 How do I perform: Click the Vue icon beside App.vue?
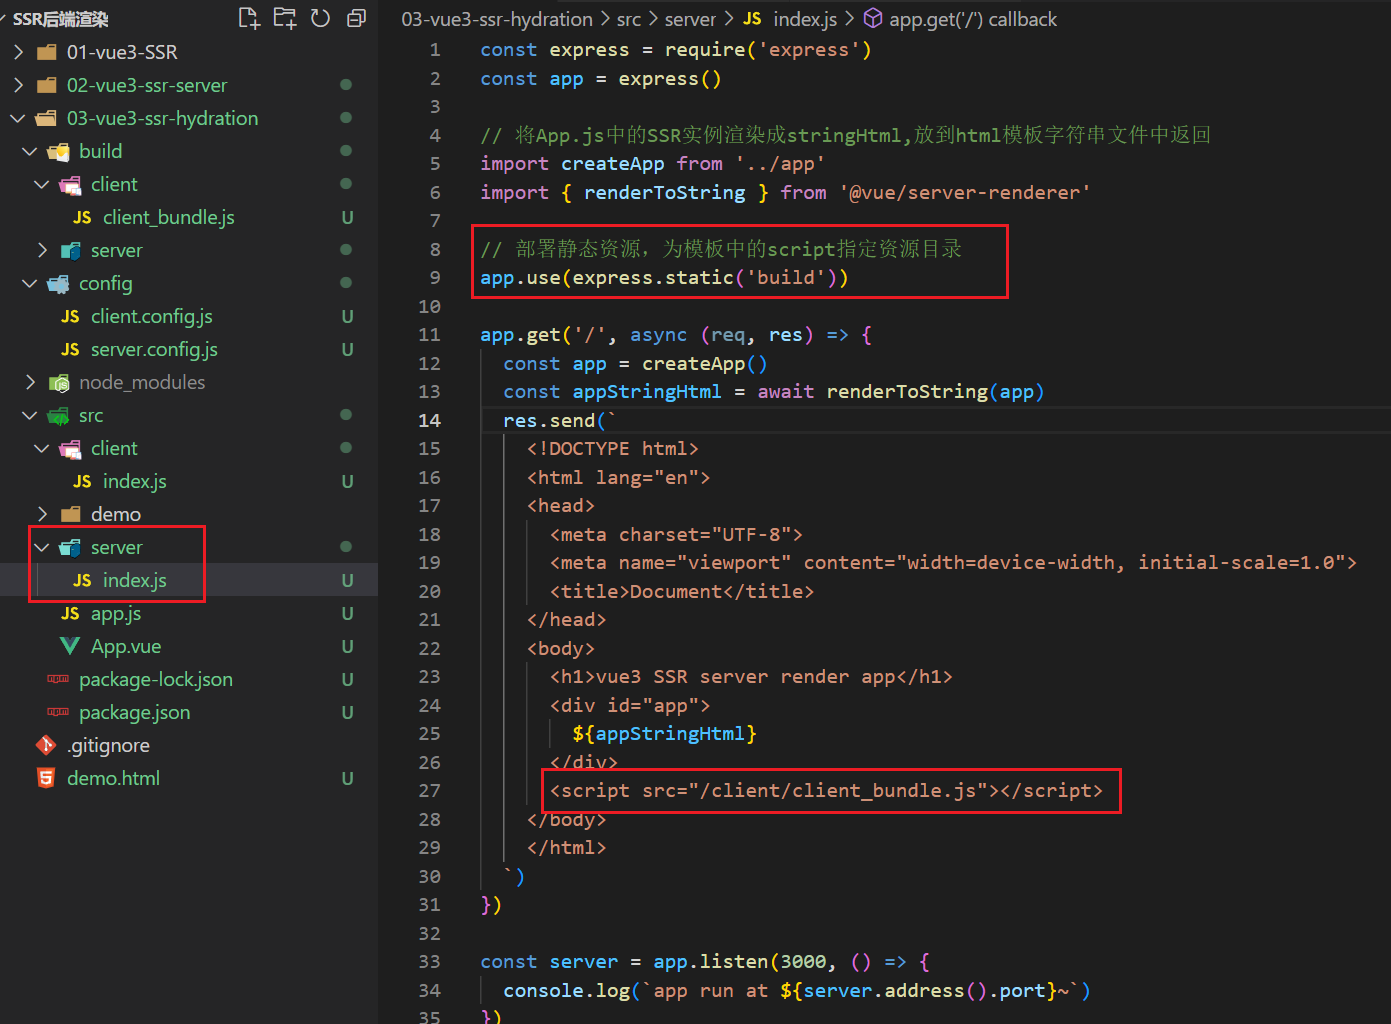pos(70,646)
